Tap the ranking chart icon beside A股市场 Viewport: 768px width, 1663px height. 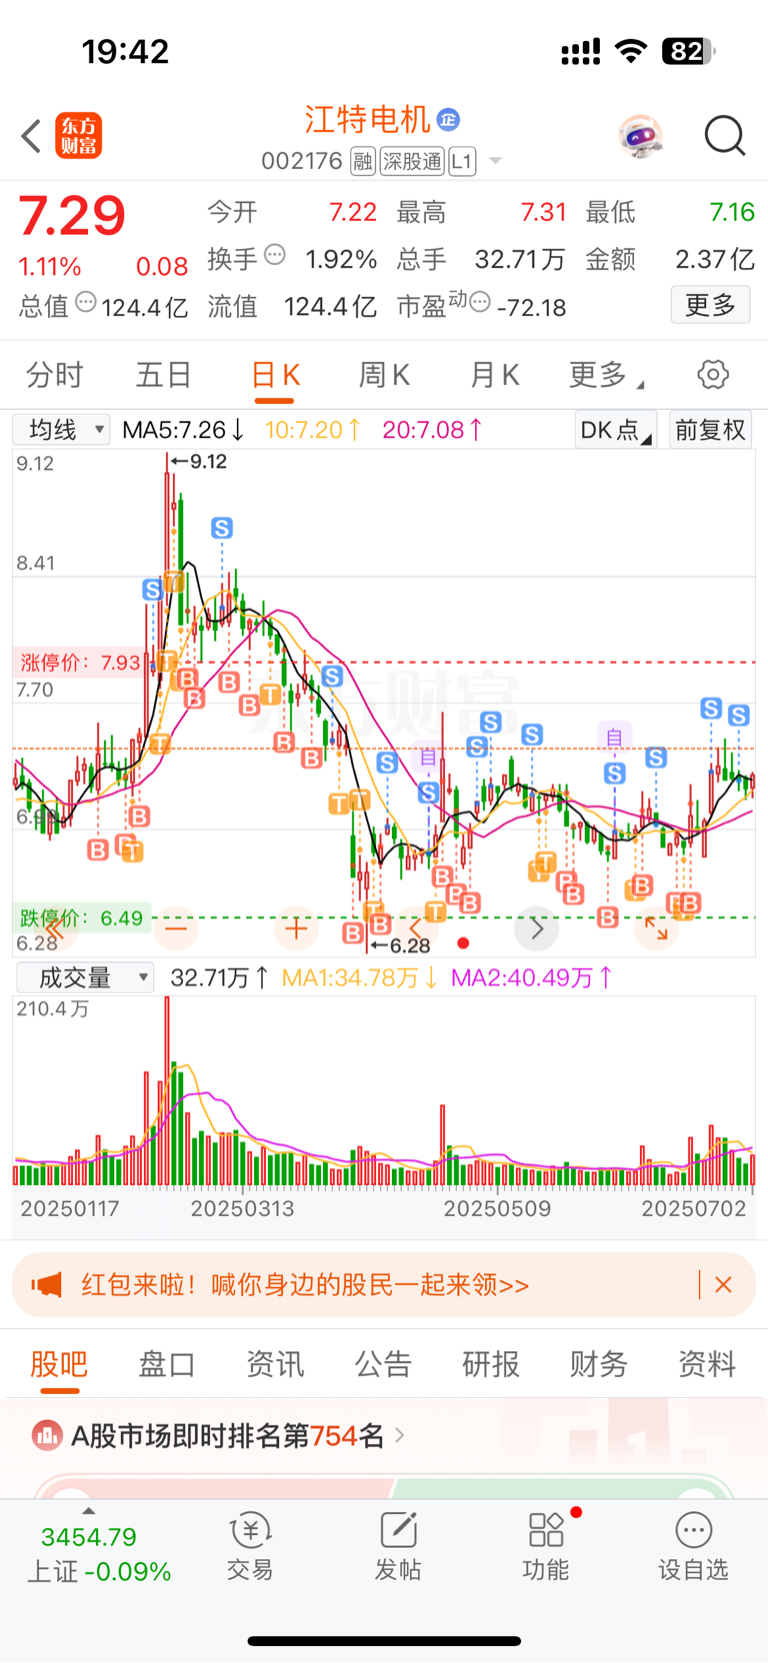coord(47,1436)
